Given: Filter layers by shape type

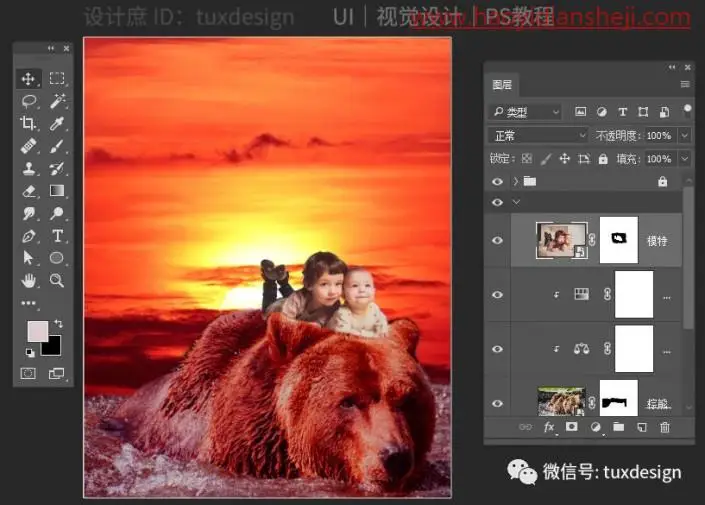Looking at the screenshot, I should click(x=643, y=112).
